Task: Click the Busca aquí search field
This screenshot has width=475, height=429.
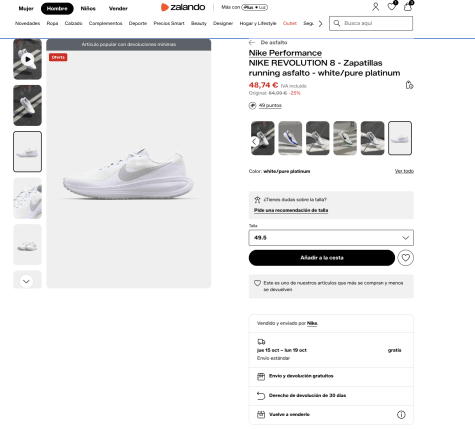Action: tap(371, 23)
